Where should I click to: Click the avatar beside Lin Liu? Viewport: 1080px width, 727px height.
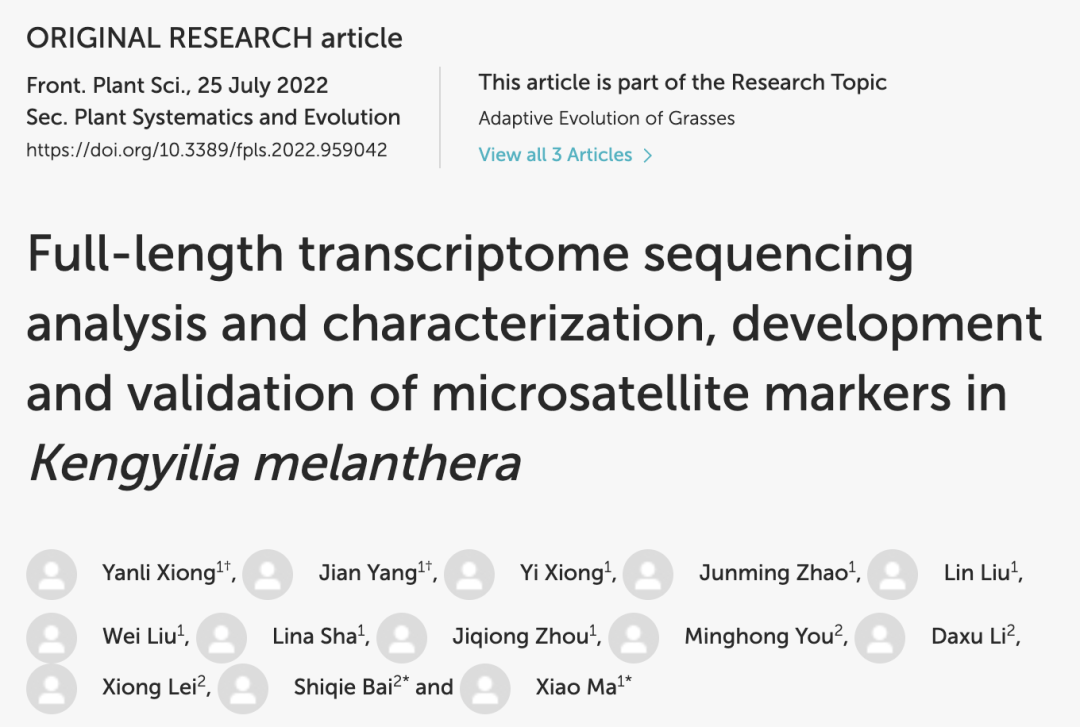[x=893, y=574]
